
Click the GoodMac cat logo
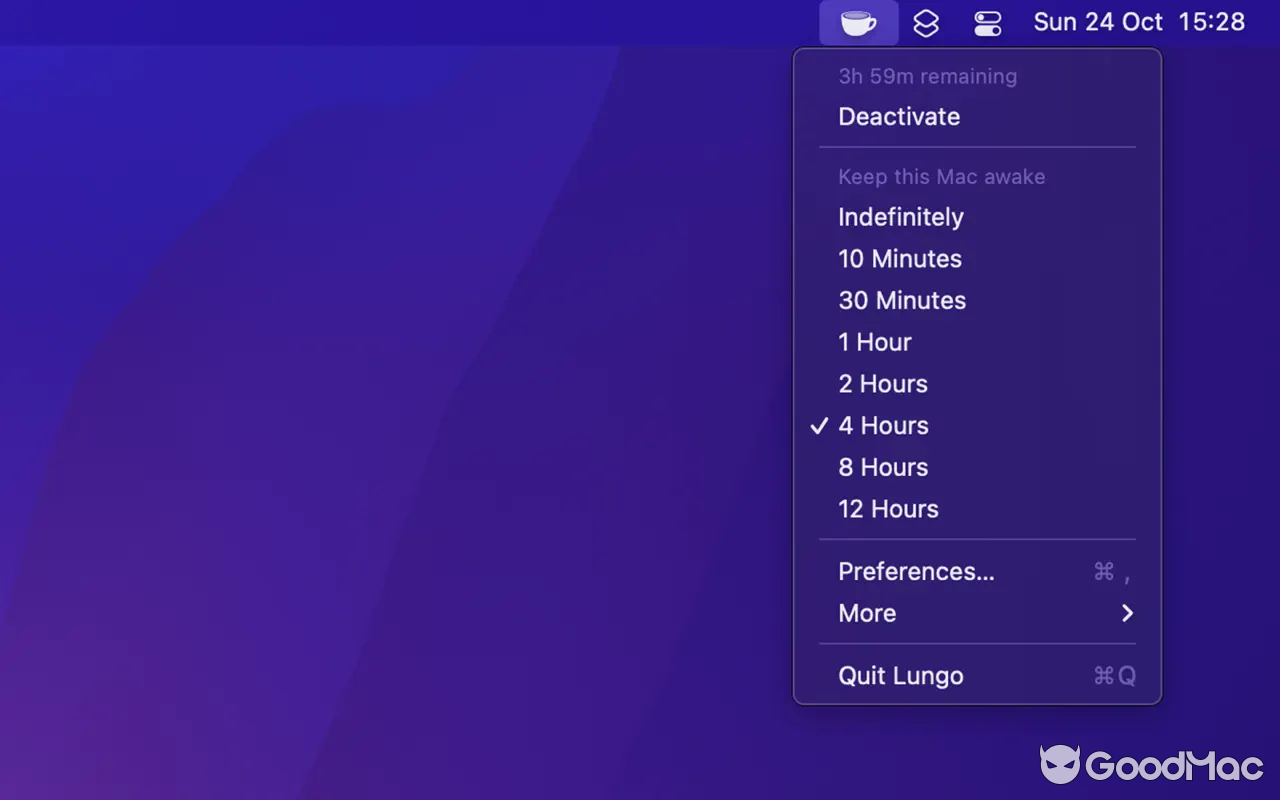[x=1060, y=766]
